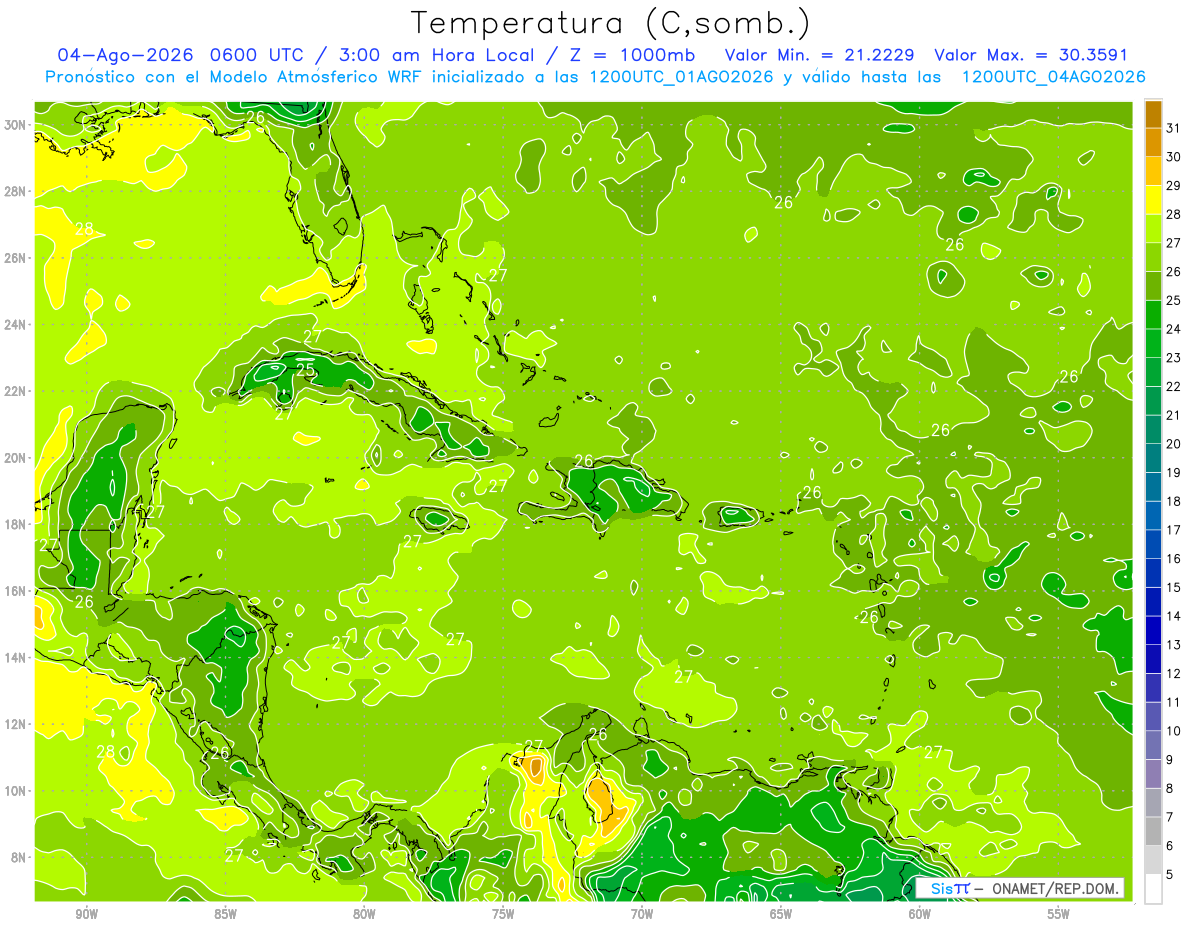The image size is (1200, 927).
Task: Click the purple legend swatch between 8 and 9
Action: (1153, 774)
